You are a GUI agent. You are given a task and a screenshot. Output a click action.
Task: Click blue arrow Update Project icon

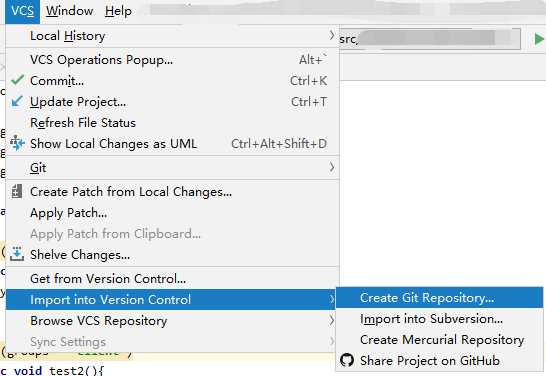point(17,101)
